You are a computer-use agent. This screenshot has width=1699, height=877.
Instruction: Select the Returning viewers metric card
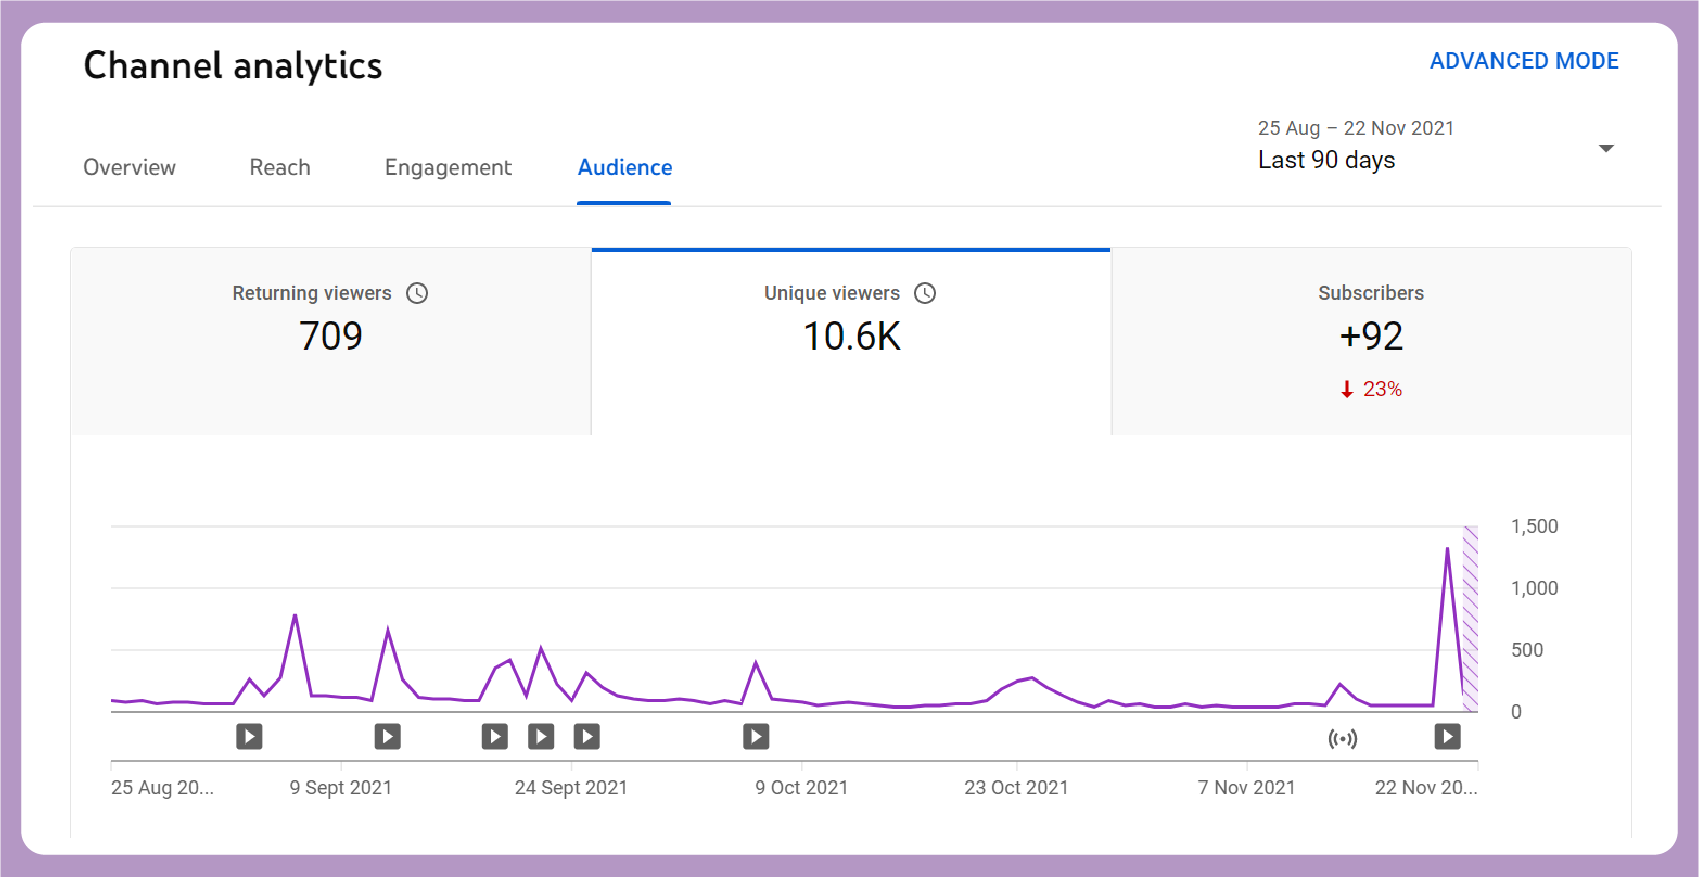(331, 341)
